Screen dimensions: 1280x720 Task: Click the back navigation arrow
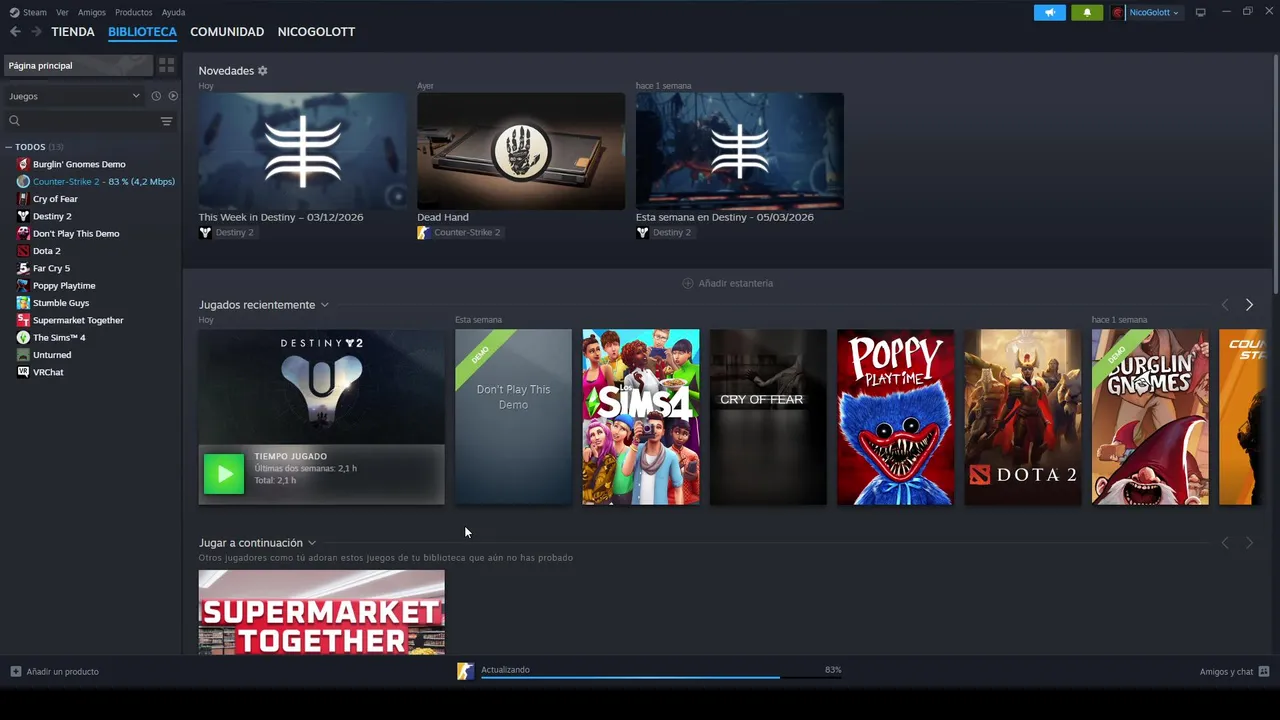[15, 32]
